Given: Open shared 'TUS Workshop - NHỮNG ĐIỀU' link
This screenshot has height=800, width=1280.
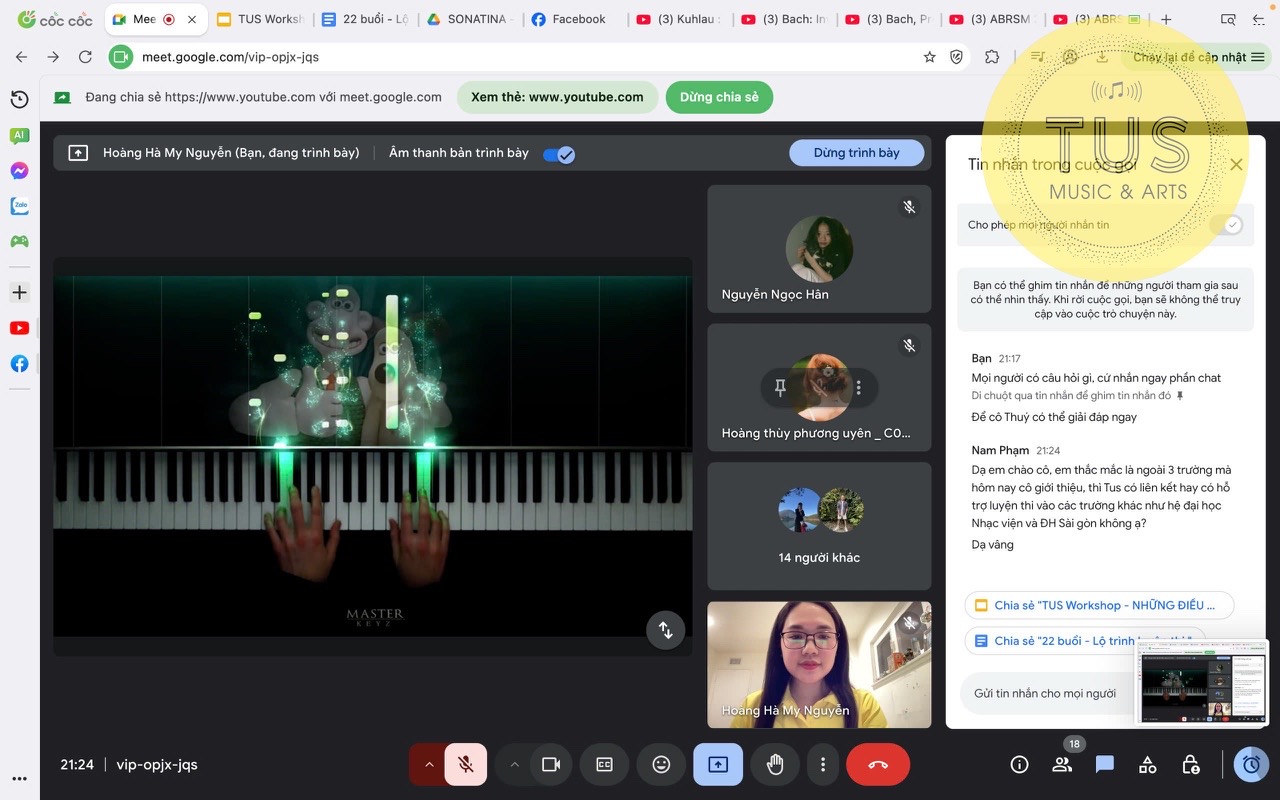Looking at the screenshot, I should [1099, 605].
